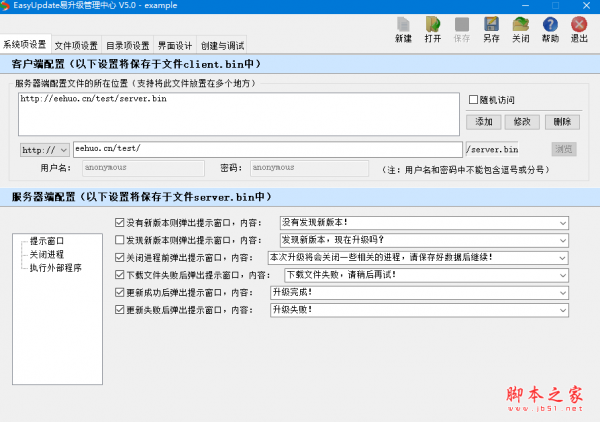Select 提示窗口 in the tree
This screenshot has width=600, height=422.
[x=47, y=241]
